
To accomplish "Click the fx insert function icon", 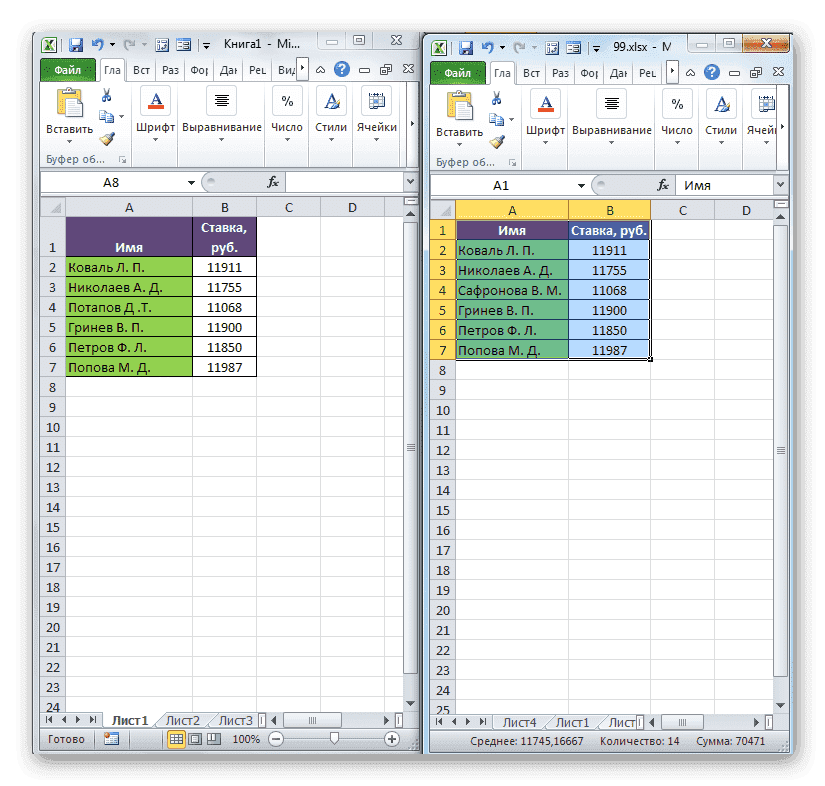I will [x=272, y=182].
